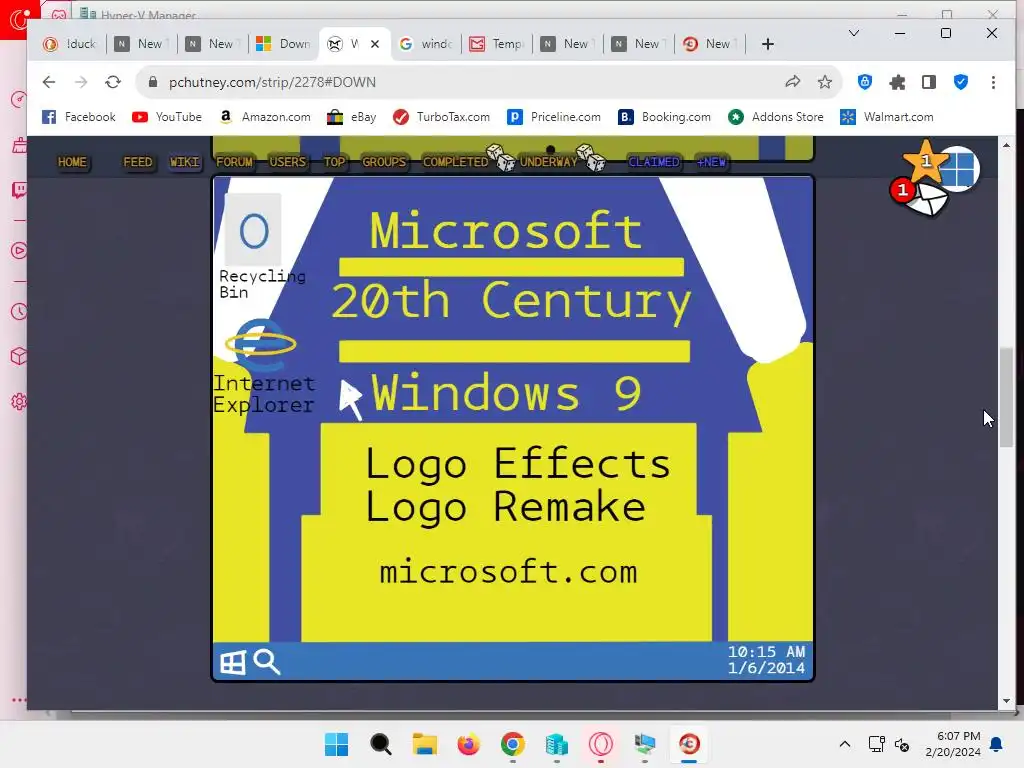Open the GROUPS menu item
Viewport: 1024px width, 768px height.
coord(384,162)
